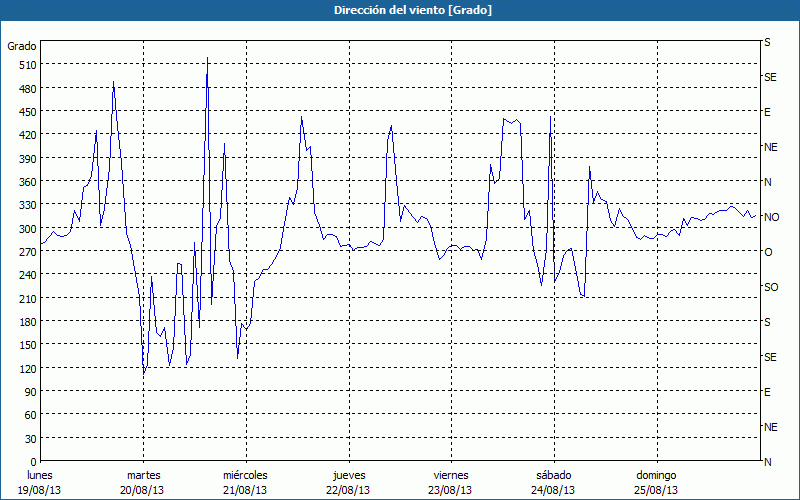
Task: Click the chart title "Dirección del viento [Grado]"
Action: click(399, 9)
